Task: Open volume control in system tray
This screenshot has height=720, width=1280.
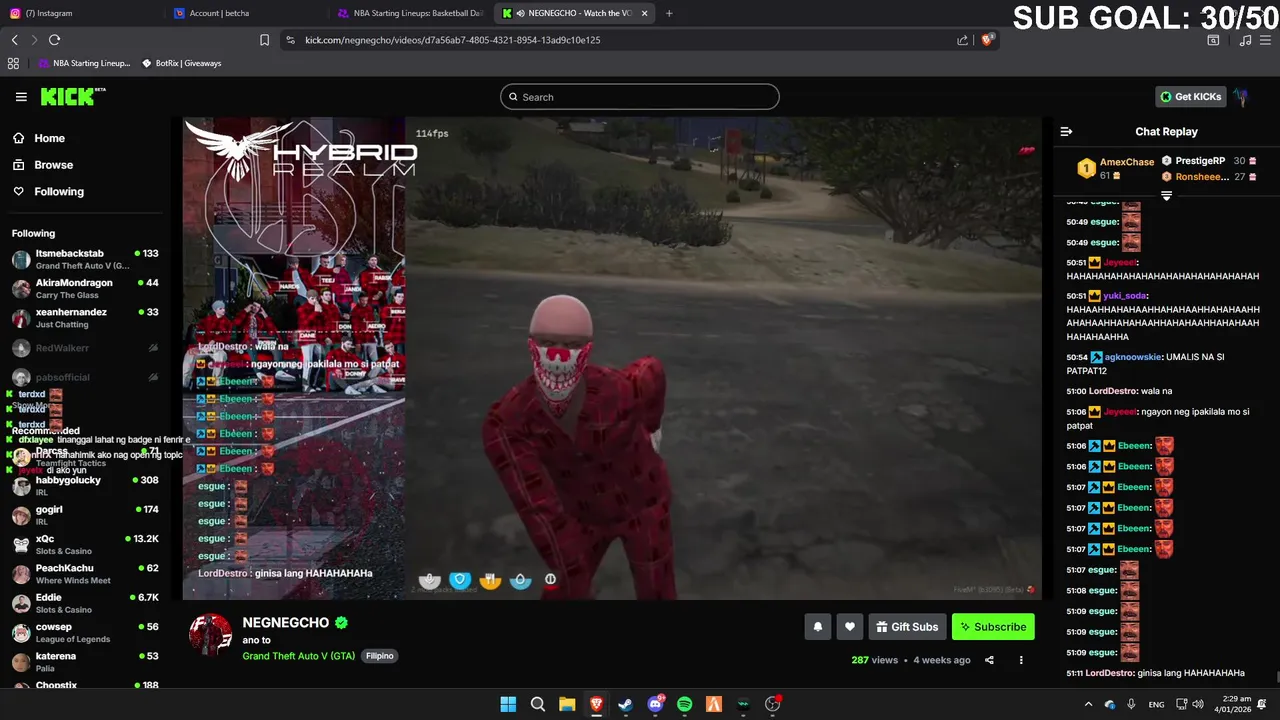Action: [x=1199, y=704]
